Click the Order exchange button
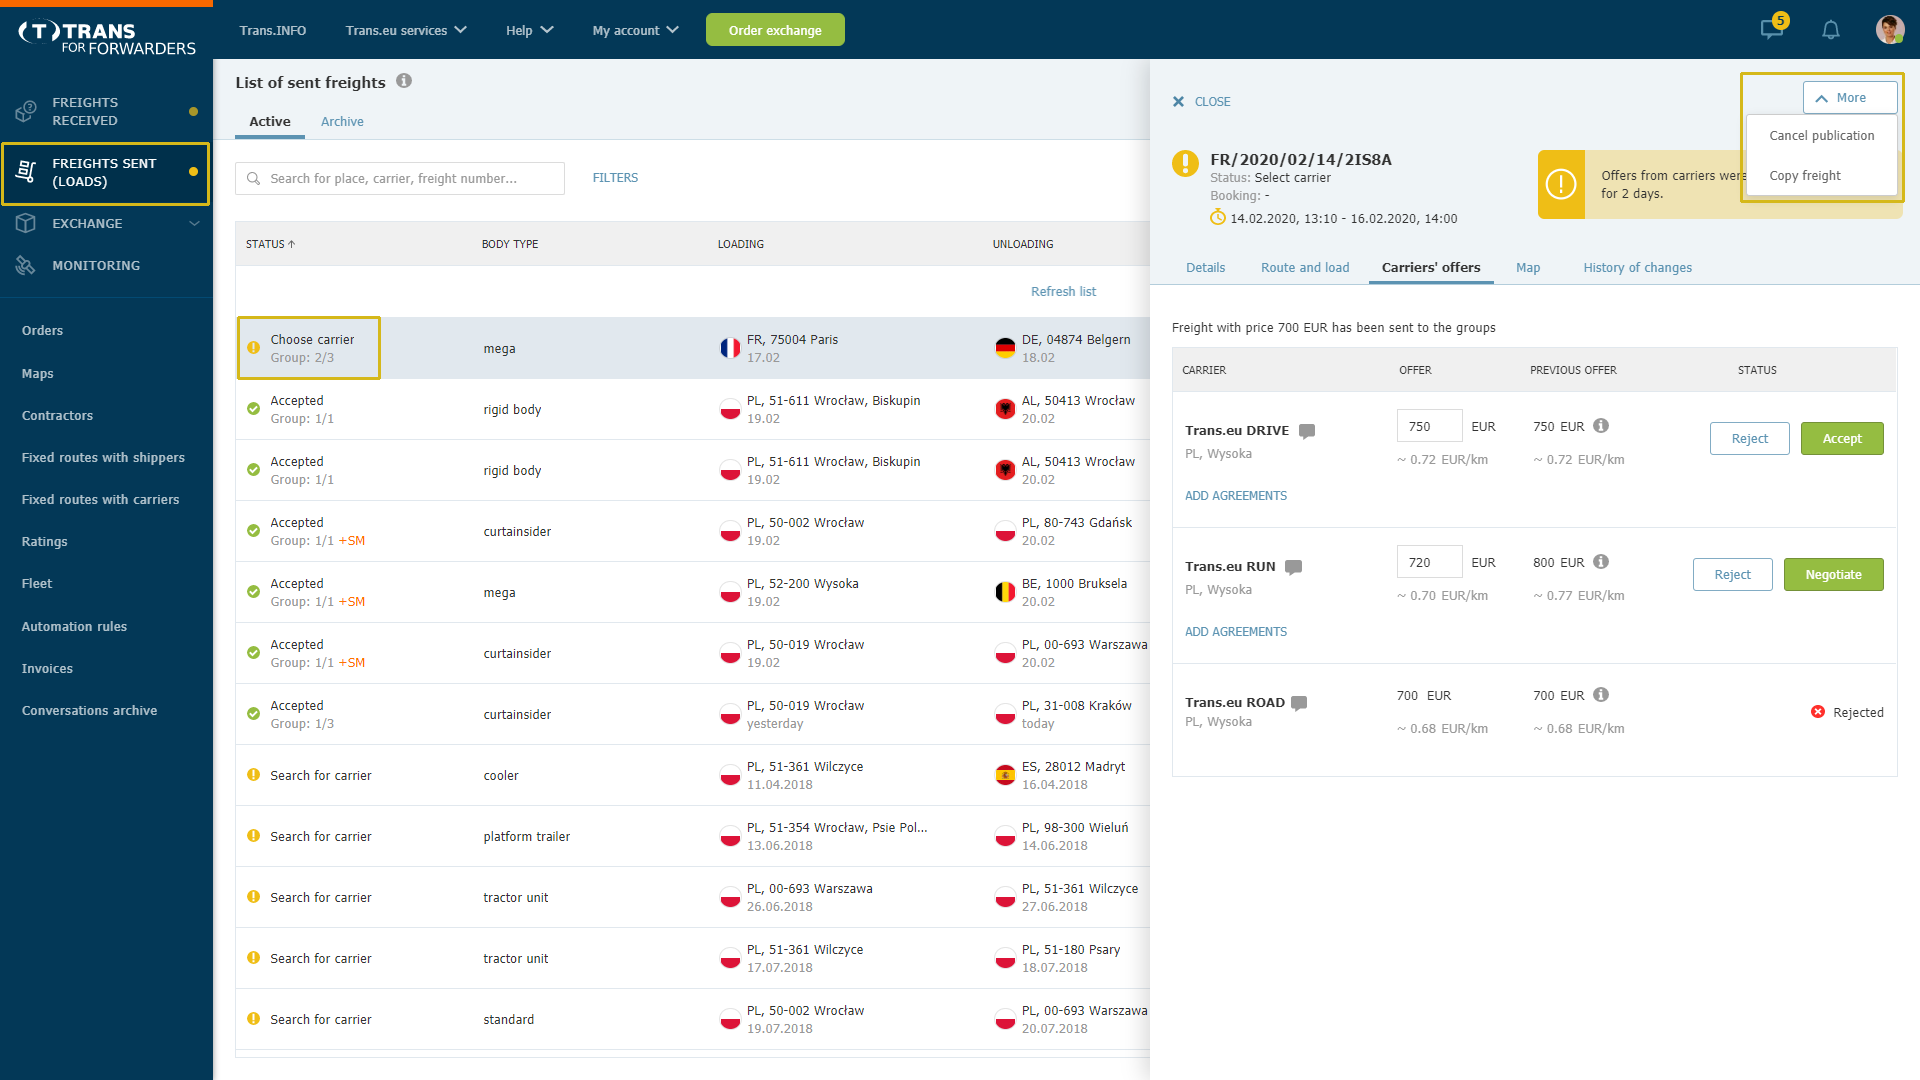Image resolution: width=1920 pixels, height=1080 pixels. point(775,30)
